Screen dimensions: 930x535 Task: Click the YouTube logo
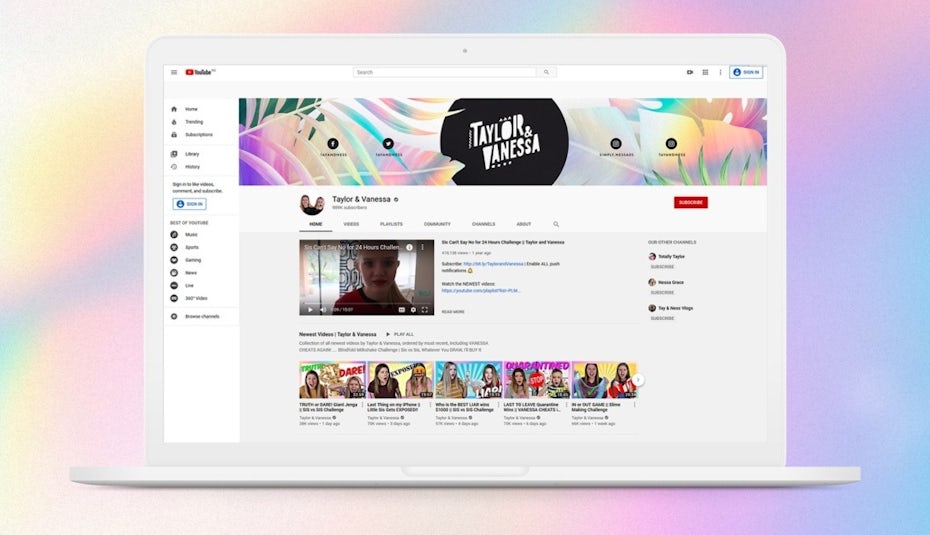pos(199,72)
